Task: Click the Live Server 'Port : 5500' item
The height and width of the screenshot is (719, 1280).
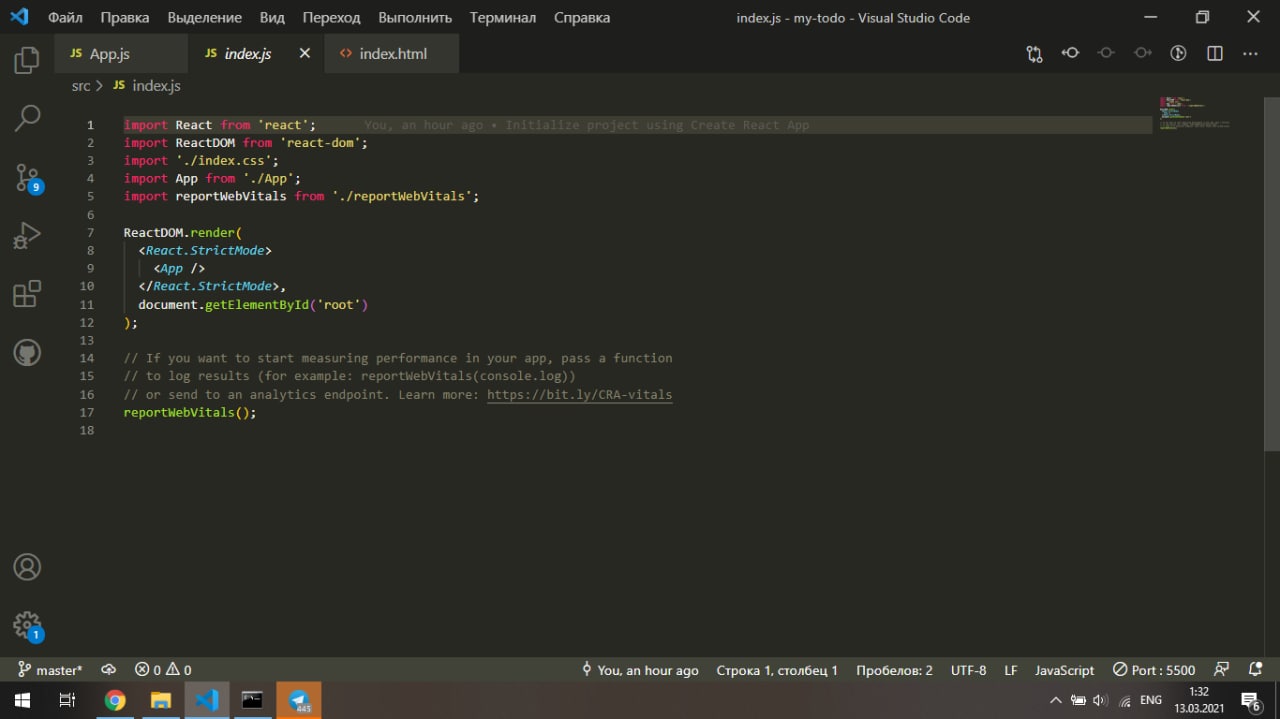Action: pyautogui.click(x=1154, y=670)
